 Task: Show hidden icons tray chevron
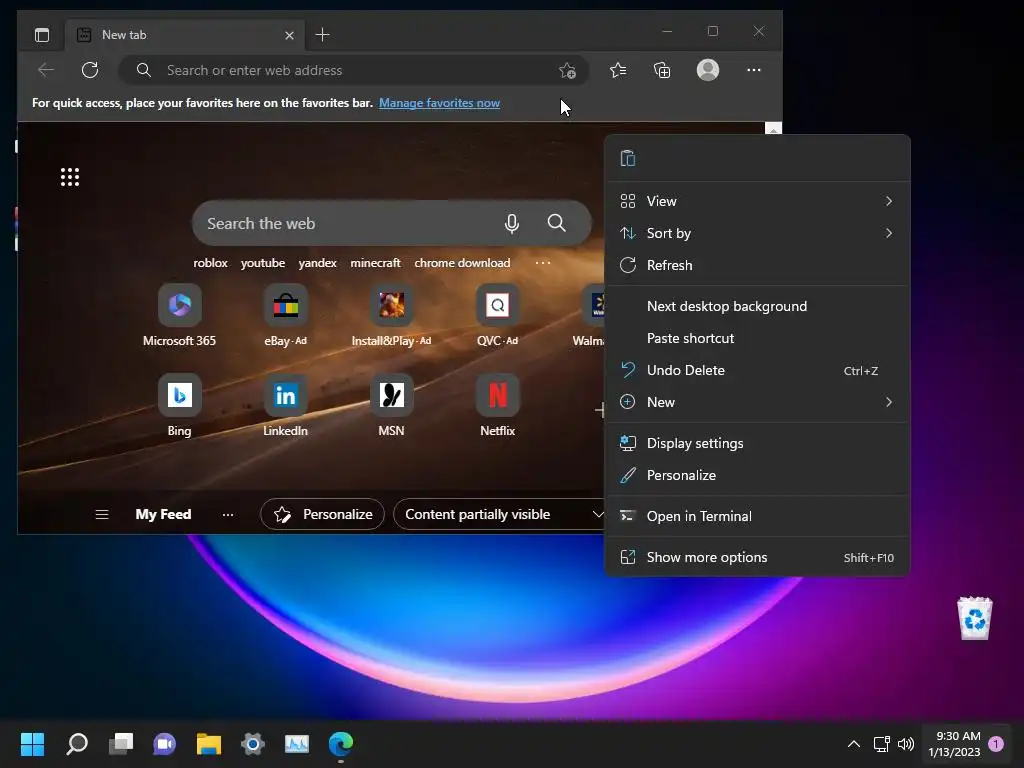[854, 744]
